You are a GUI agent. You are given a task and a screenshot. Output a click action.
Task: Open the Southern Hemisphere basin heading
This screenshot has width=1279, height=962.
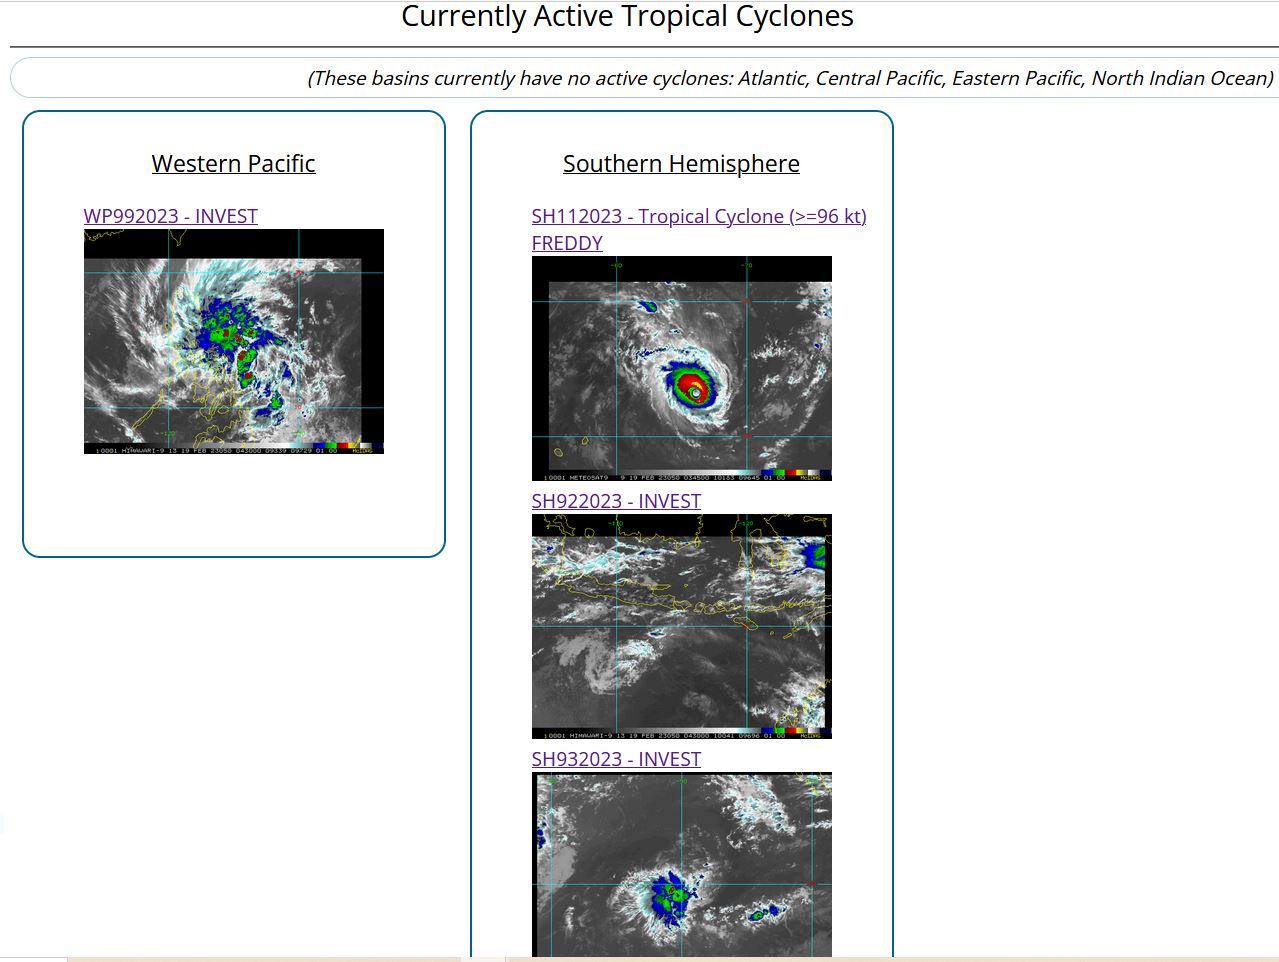[681, 163]
